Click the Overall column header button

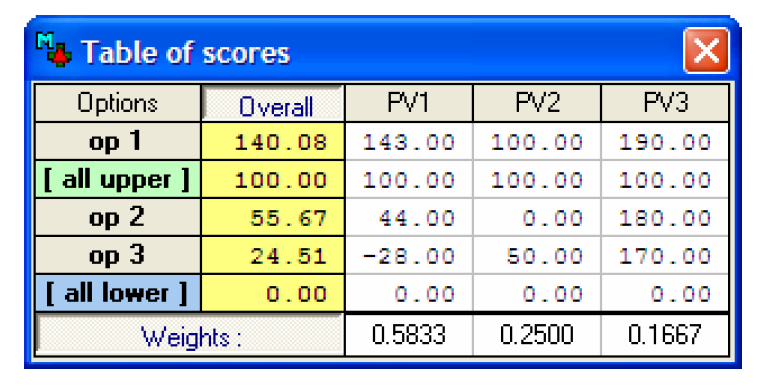tap(273, 103)
